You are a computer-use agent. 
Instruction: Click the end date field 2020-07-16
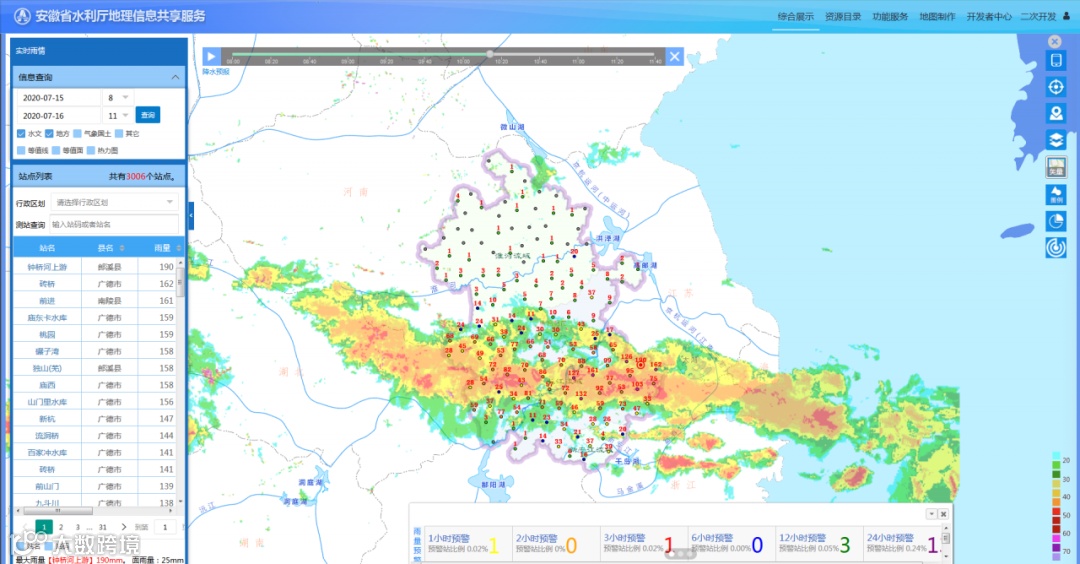58,116
